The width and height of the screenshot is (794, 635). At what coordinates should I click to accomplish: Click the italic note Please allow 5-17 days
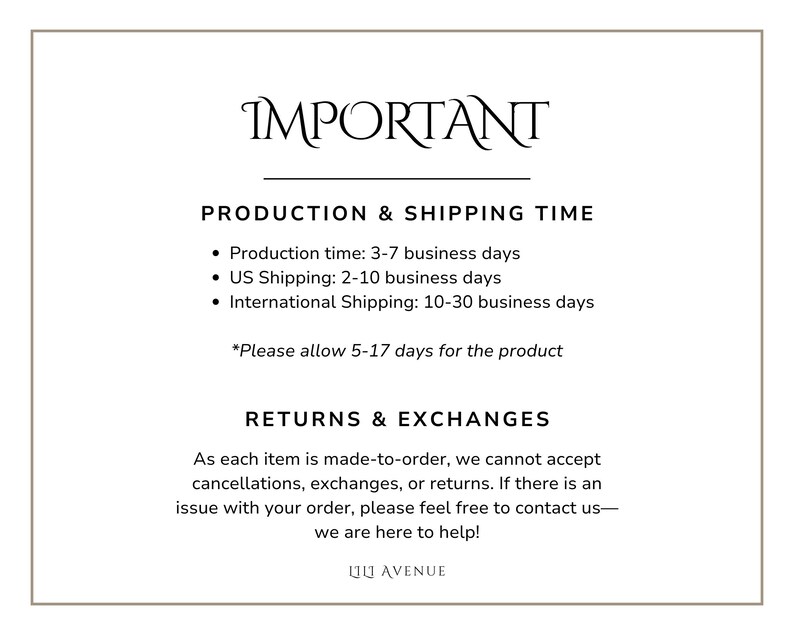point(397,350)
